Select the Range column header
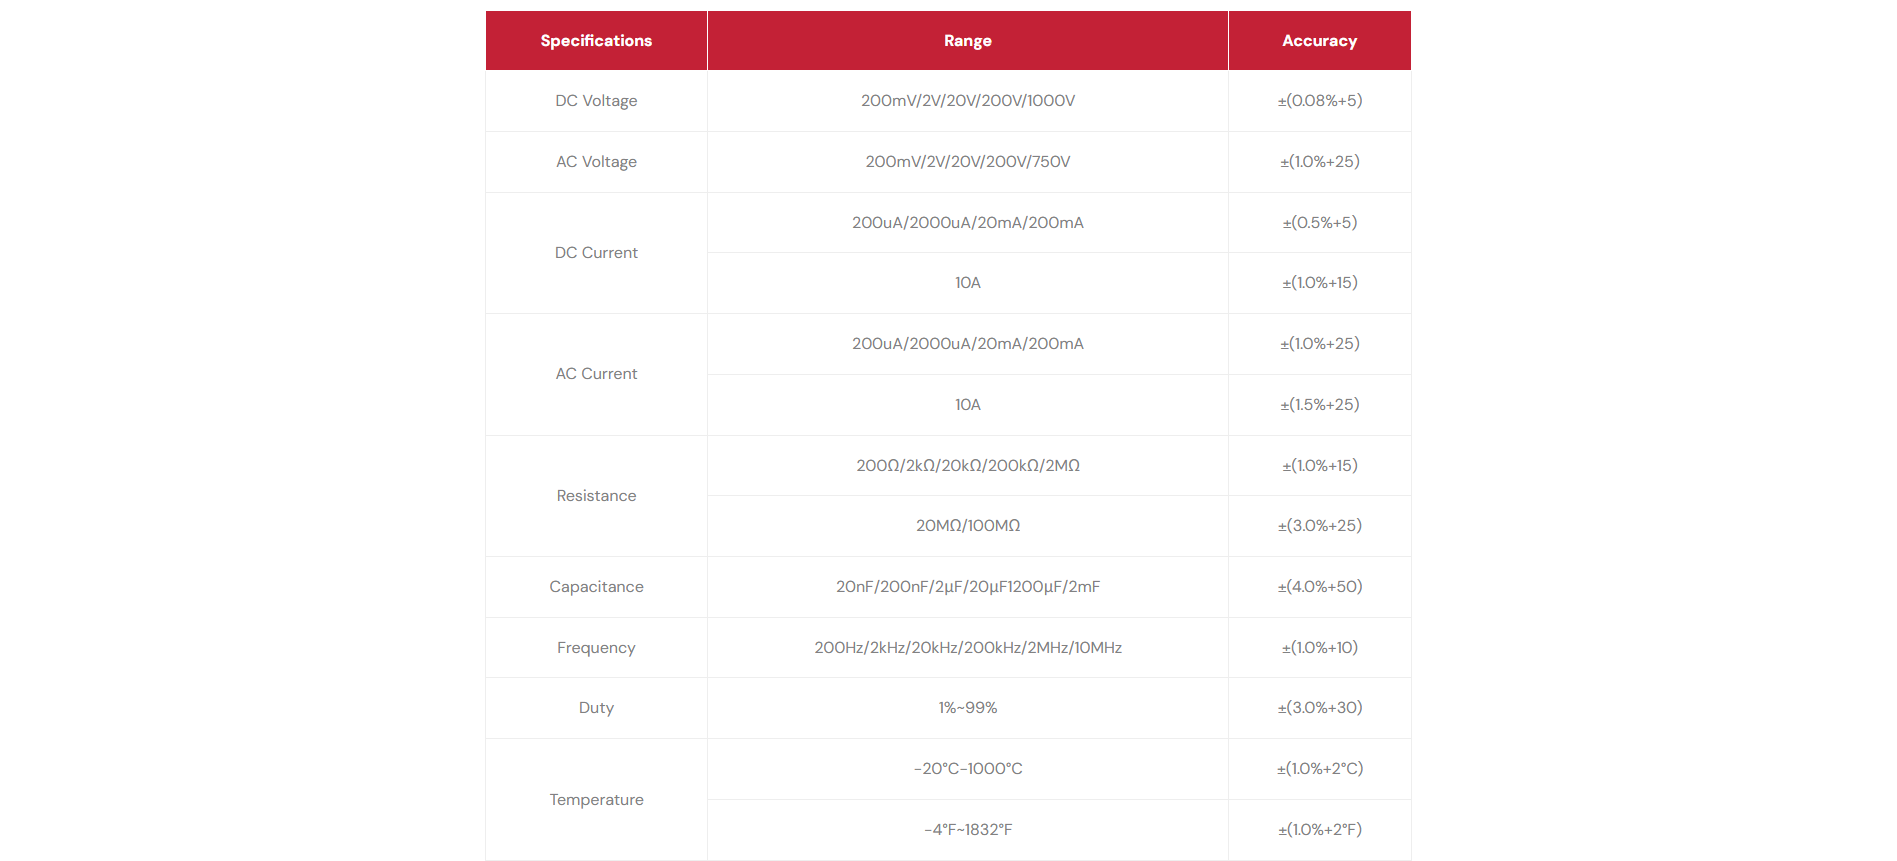The image size is (1897, 861). click(967, 41)
